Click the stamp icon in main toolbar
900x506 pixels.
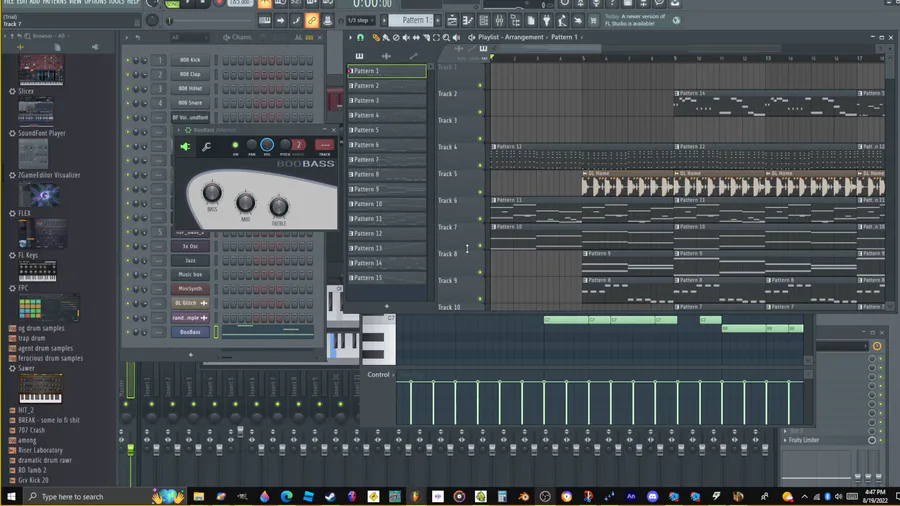pyautogui.click(x=327, y=21)
